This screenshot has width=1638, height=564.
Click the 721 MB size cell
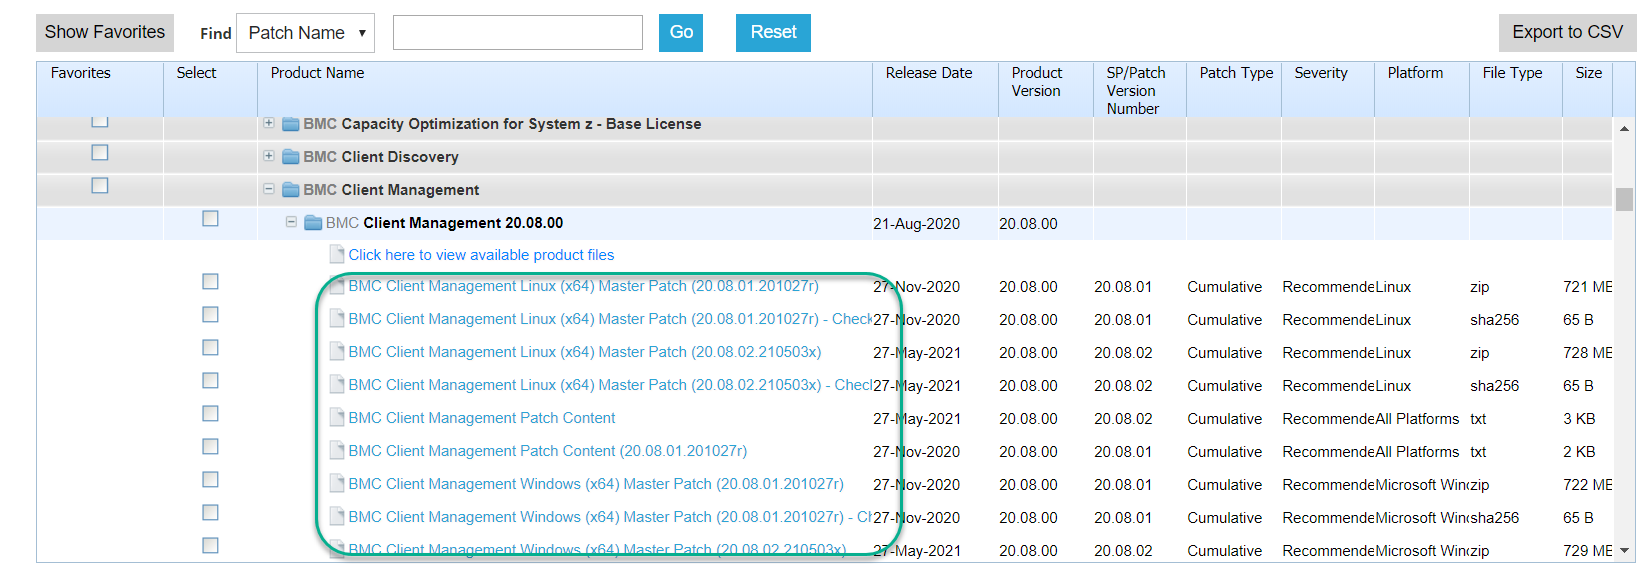click(x=1588, y=287)
